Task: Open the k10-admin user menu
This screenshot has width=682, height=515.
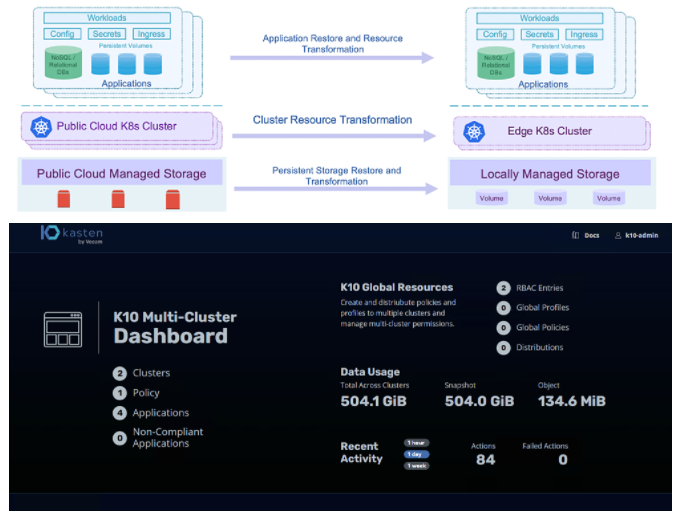Action: click(642, 235)
